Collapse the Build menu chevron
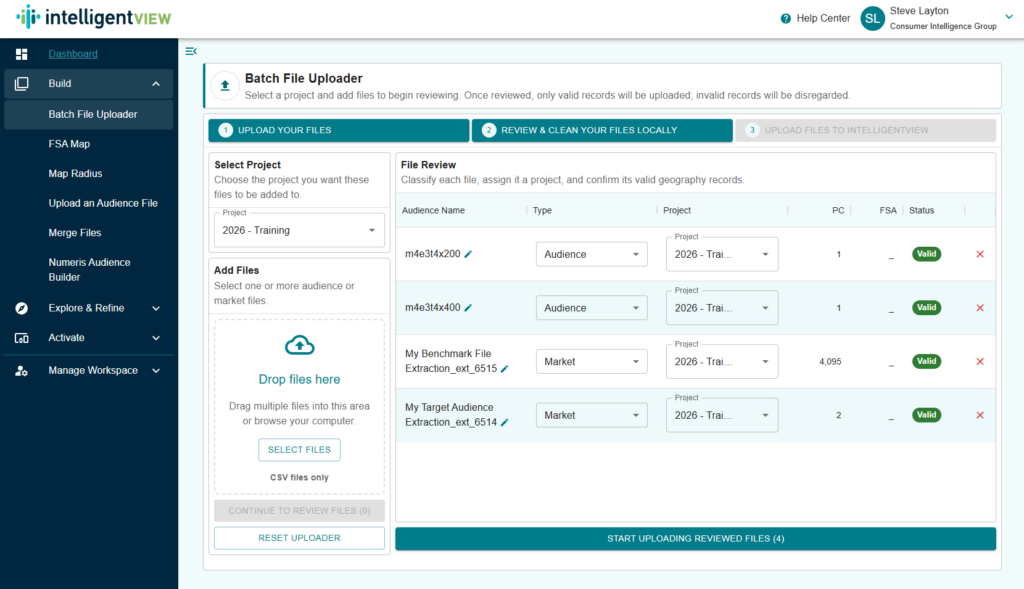Viewport: 1024px width, 589px height. [156, 84]
